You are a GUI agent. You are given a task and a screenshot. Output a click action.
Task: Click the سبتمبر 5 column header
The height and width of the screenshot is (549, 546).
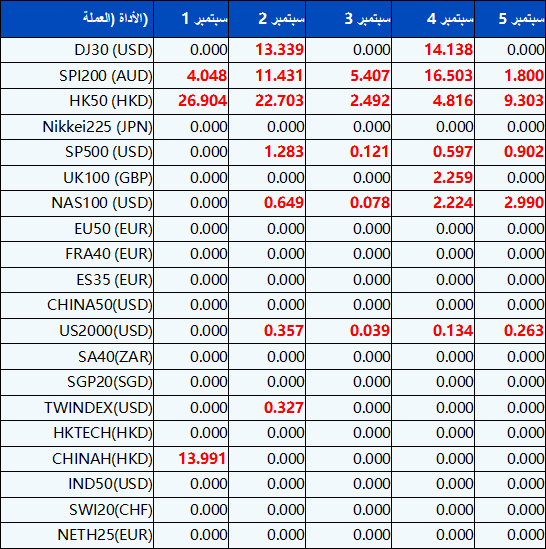click(x=510, y=19)
